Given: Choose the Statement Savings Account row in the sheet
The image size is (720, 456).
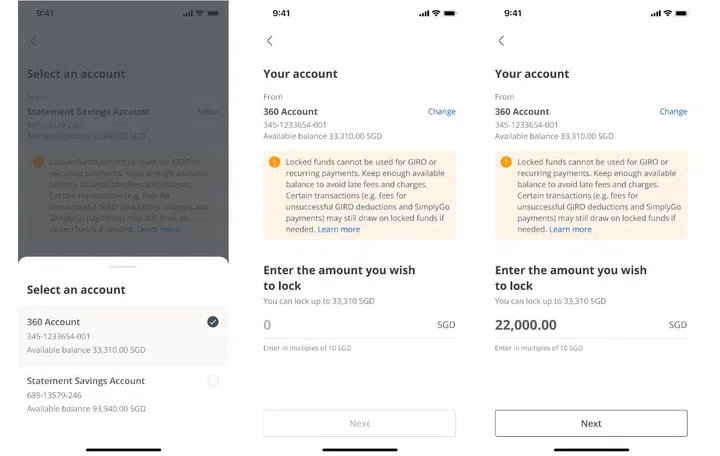Looking at the screenshot, I should pos(123,394).
